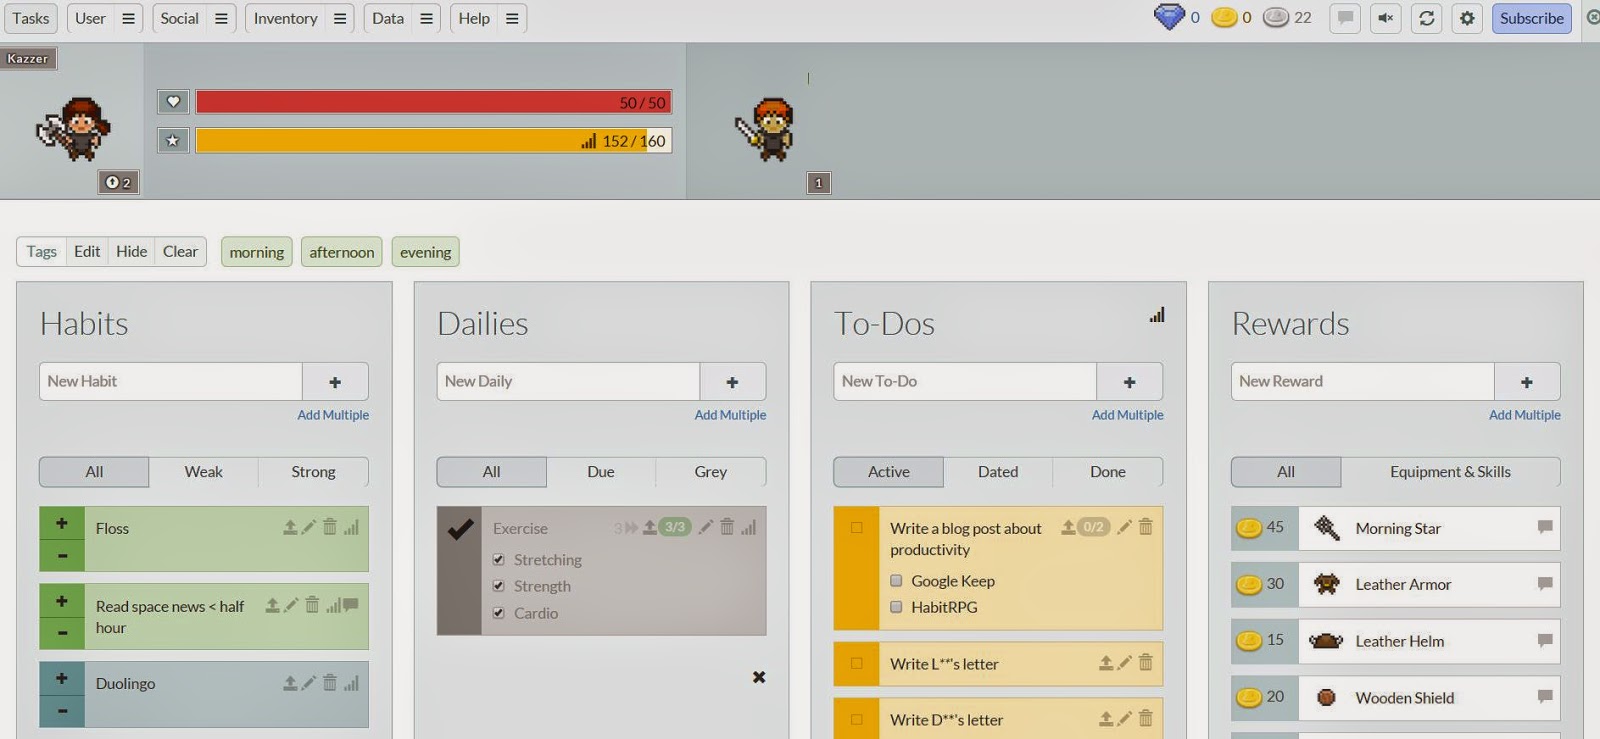The height and width of the screenshot is (739, 1600).
Task: Uncheck the Cardio checklist item
Action: tap(498, 613)
